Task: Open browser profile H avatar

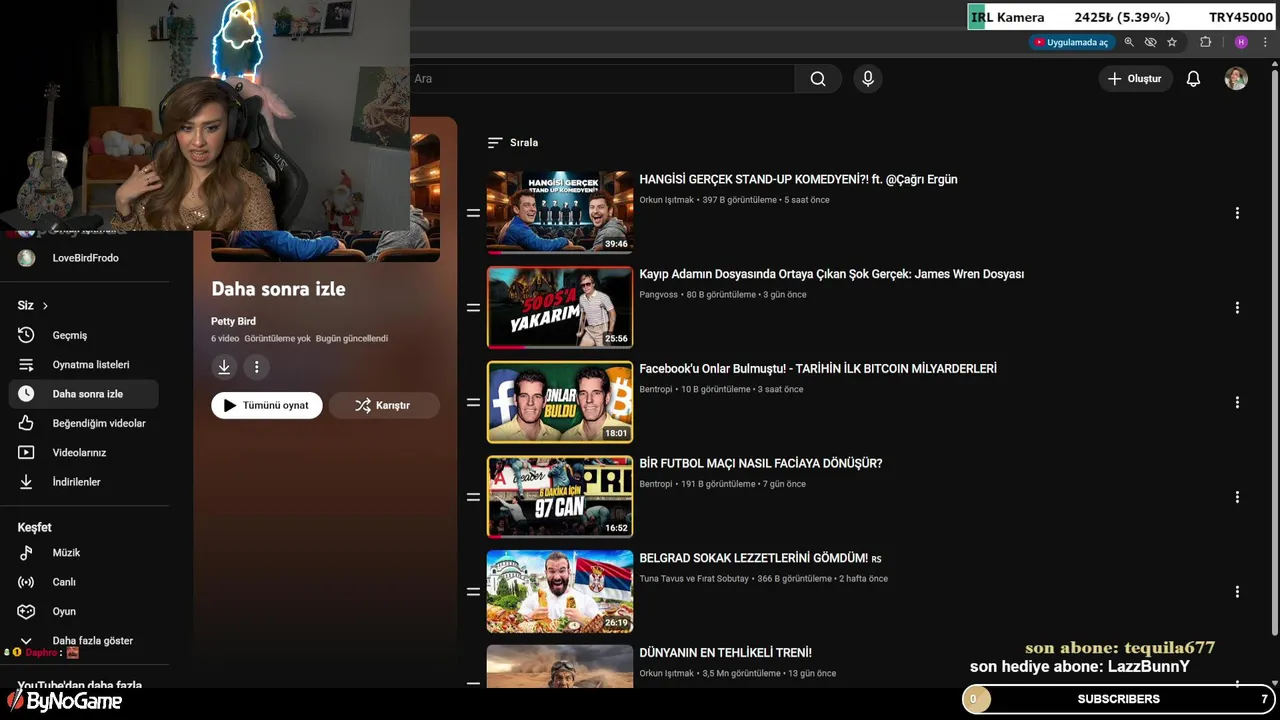Action: [x=1241, y=42]
